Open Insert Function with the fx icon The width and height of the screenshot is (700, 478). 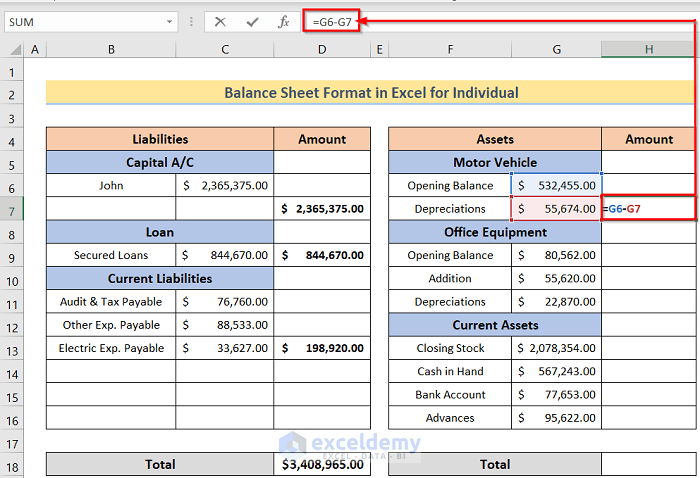[283, 21]
